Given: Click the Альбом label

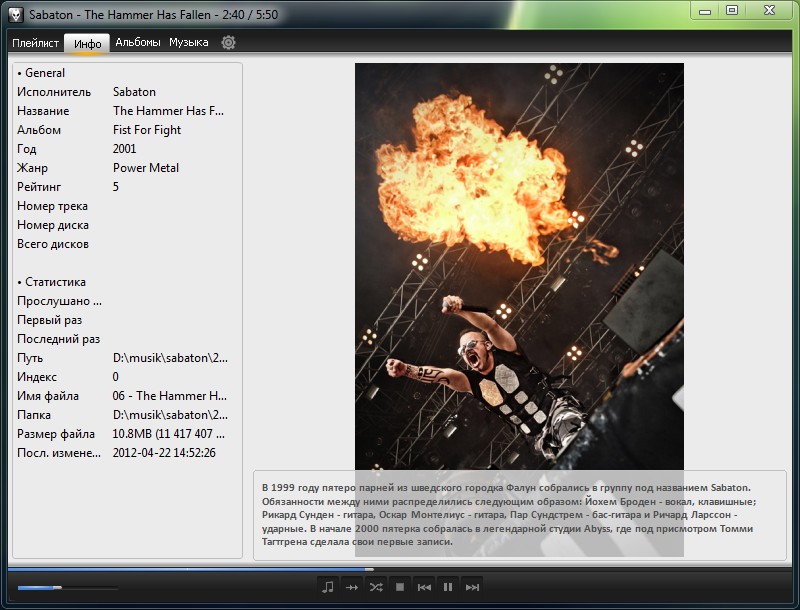Looking at the screenshot, I should (39, 130).
